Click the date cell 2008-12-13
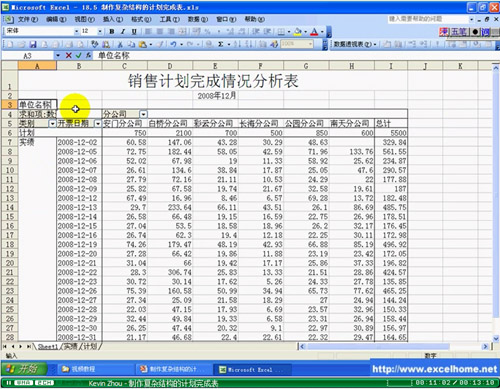Image resolution: width=500 pixels, height=389 pixels. point(79,207)
